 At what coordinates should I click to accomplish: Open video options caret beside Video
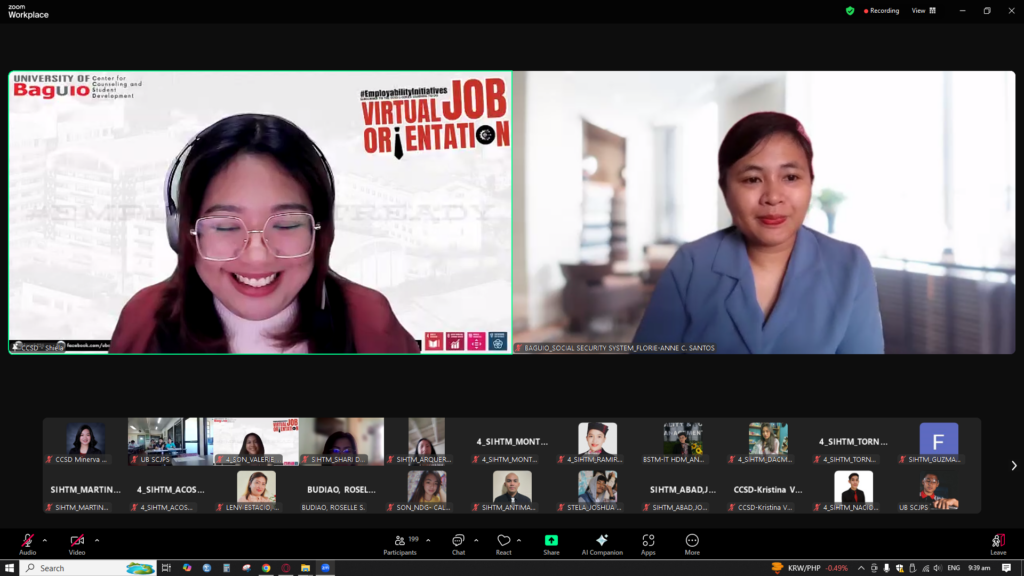click(x=97, y=540)
